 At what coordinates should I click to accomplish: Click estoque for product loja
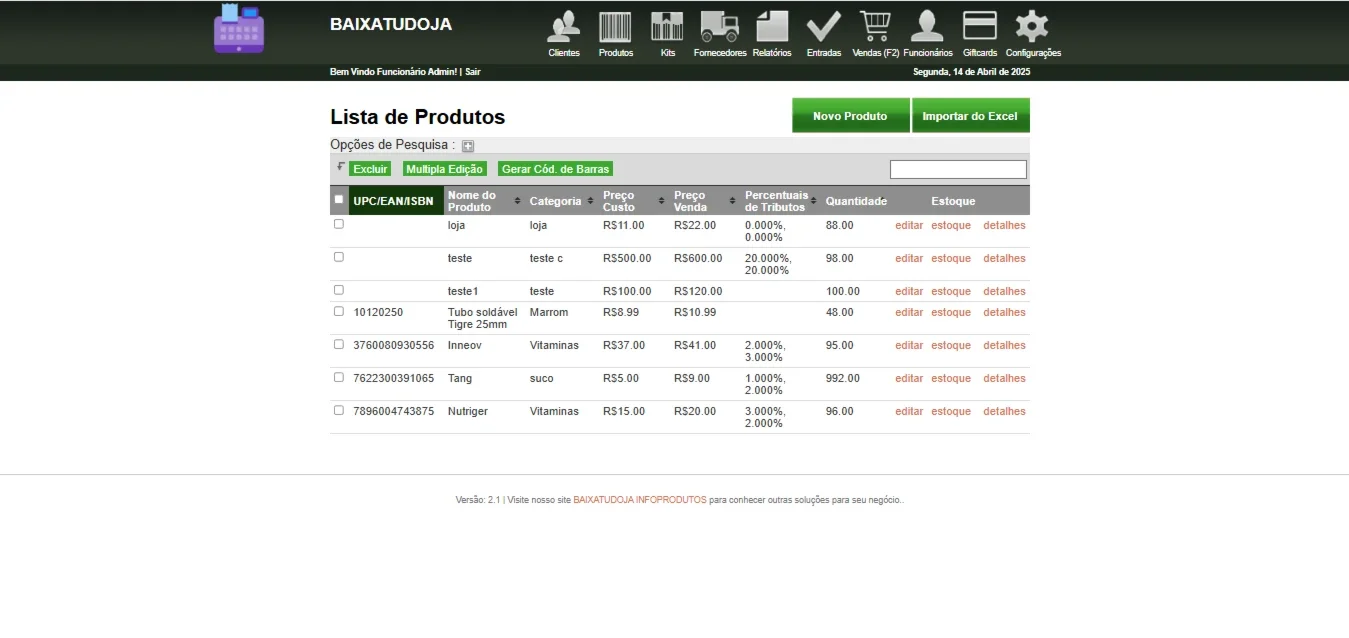coord(951,225)
